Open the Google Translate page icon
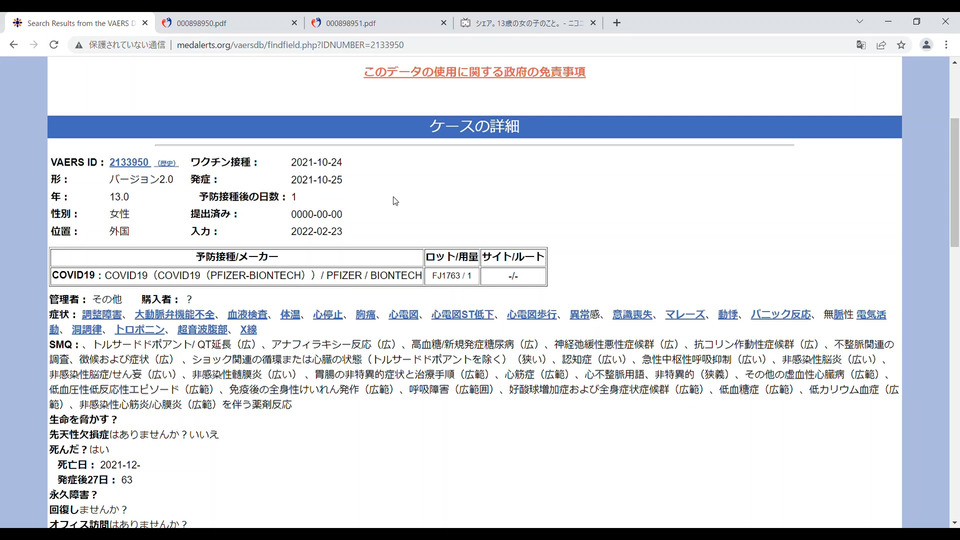This screenshot has height=540, width=960. tap(861, 45)
